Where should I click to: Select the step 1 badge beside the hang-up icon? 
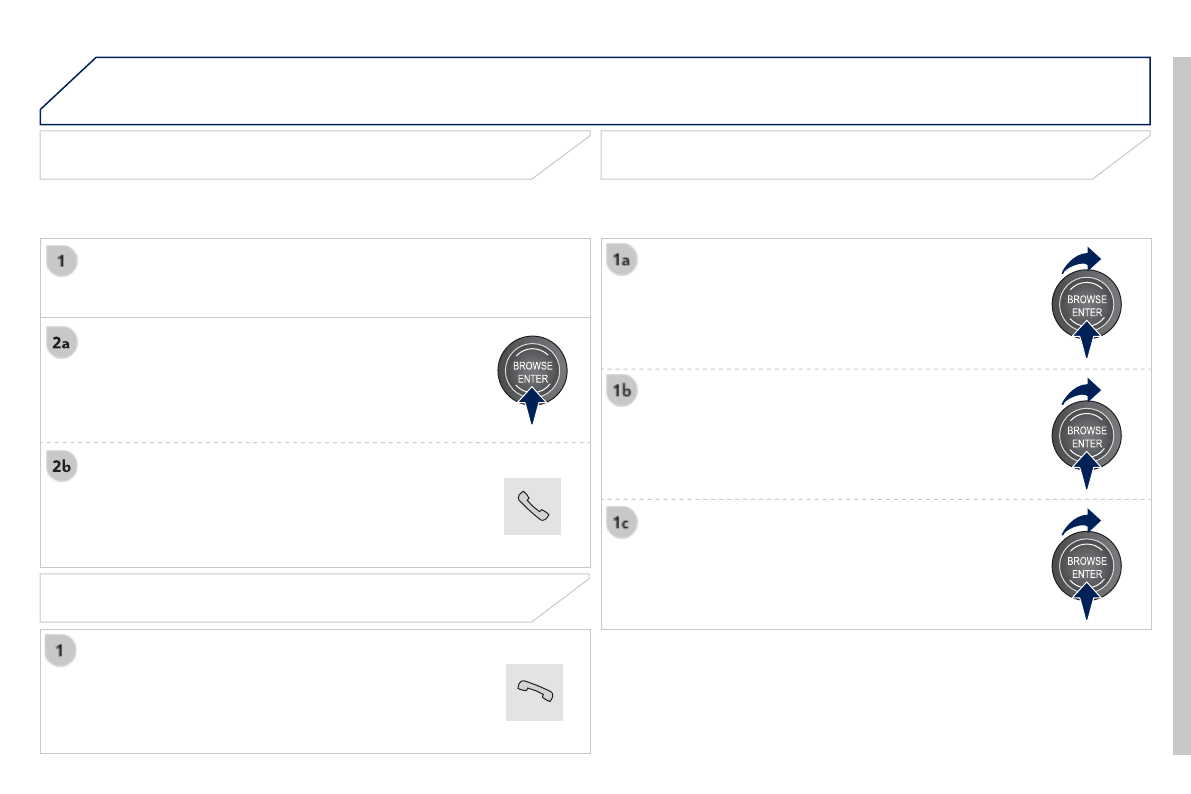point(61,651)
